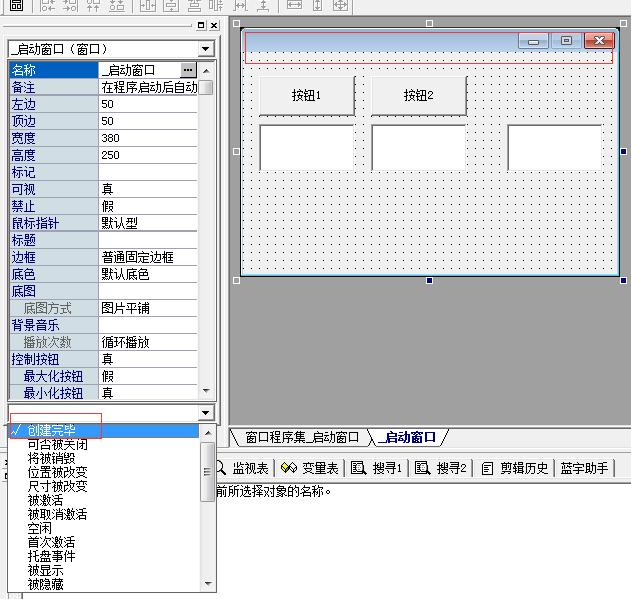Choose the 被激活 event
Viewport: 631px width, 599px height.
coord(104,500)
